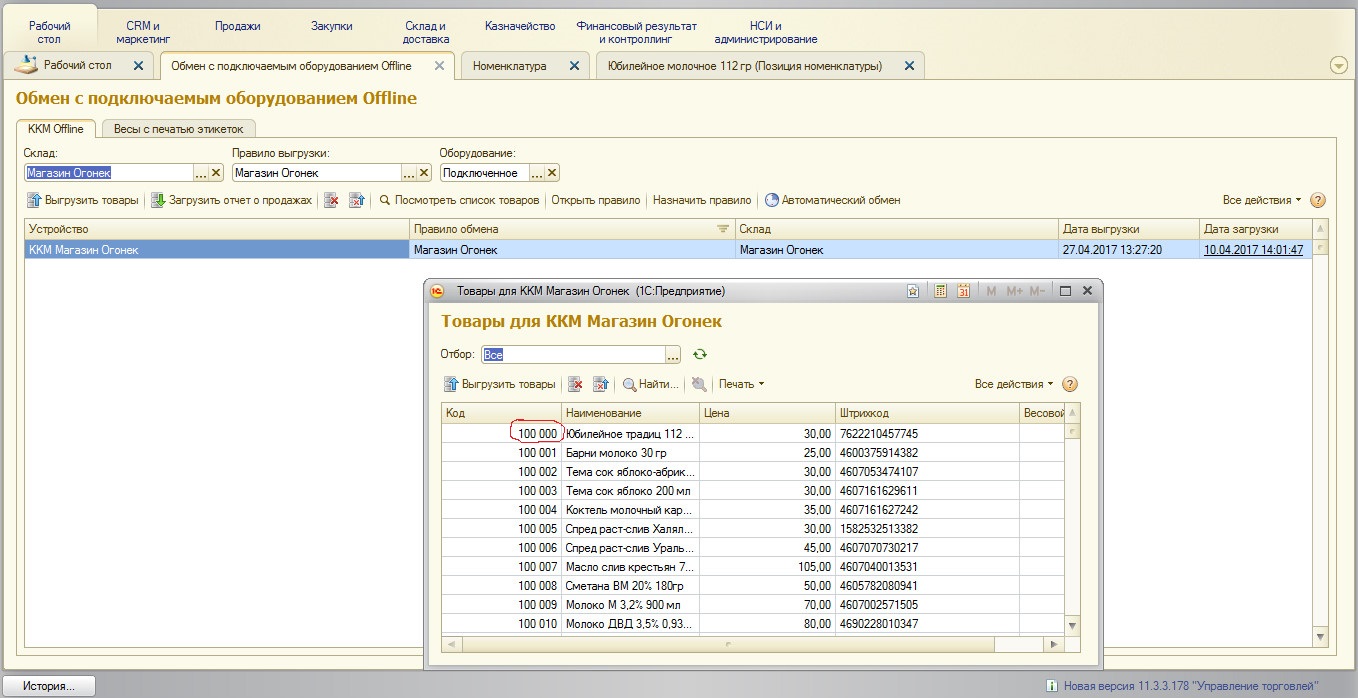Click the История button

click(x=50, y=686)
